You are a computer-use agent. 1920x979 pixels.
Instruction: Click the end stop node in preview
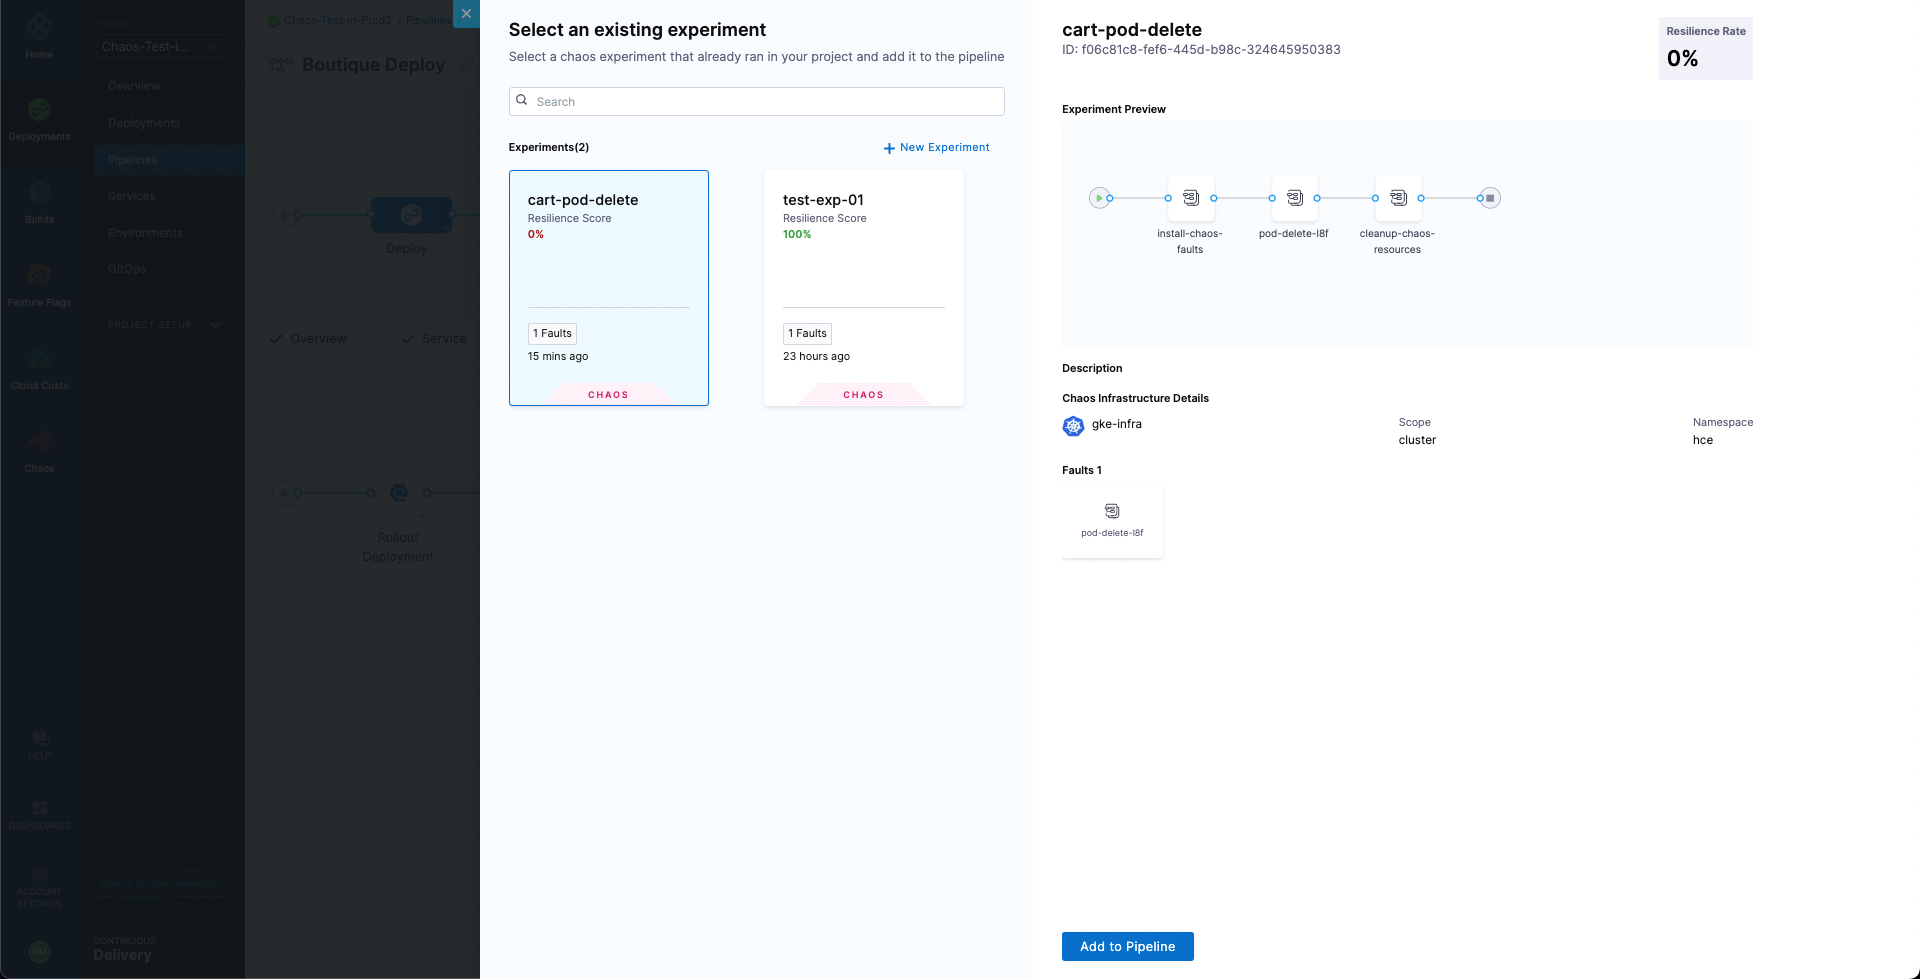(x=1490, y=198)
